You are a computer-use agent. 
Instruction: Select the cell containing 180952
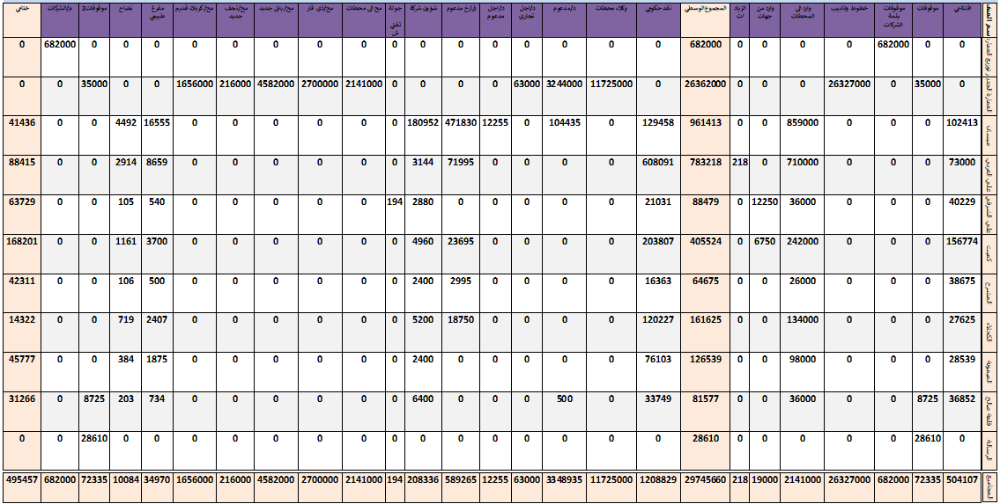(423, 135)
